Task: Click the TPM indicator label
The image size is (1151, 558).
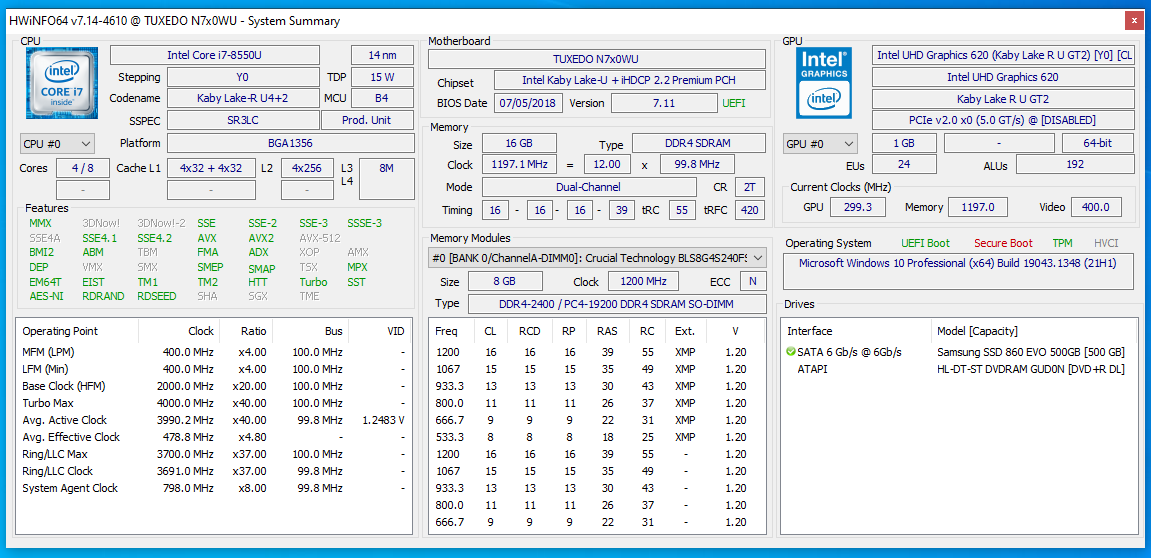Action: click(1061, 243)
